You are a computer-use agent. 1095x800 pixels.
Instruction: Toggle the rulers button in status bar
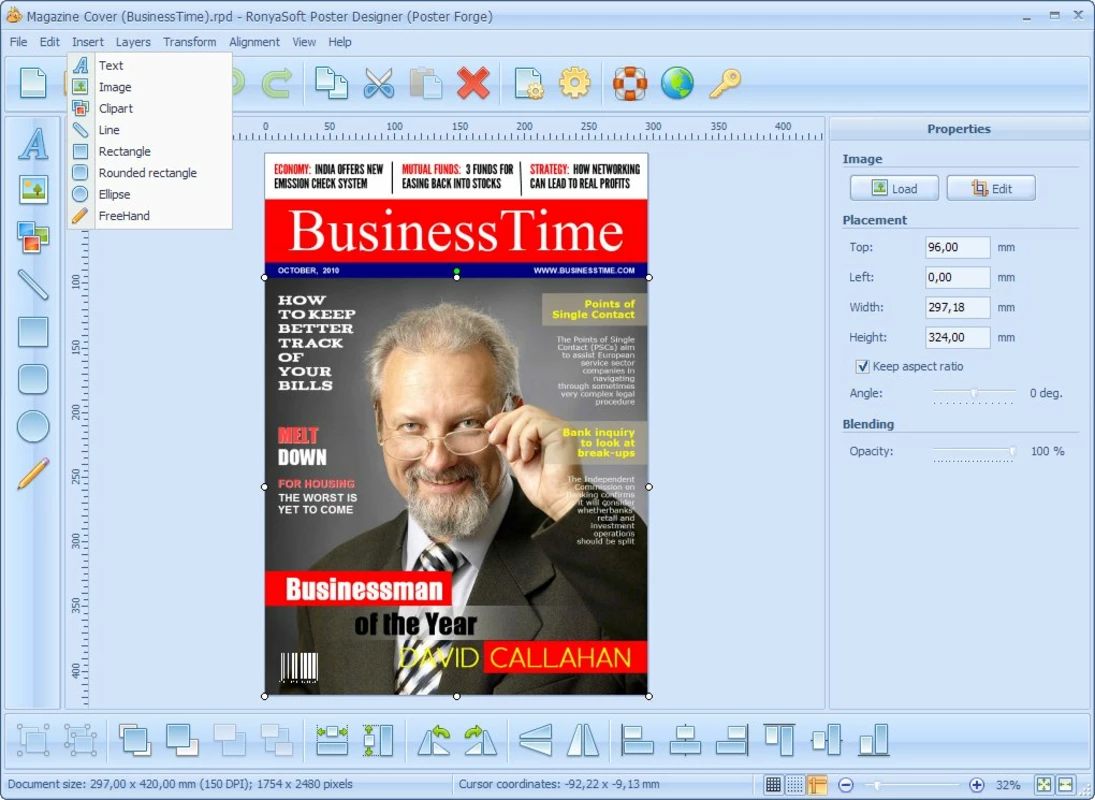tap(816, 785)
